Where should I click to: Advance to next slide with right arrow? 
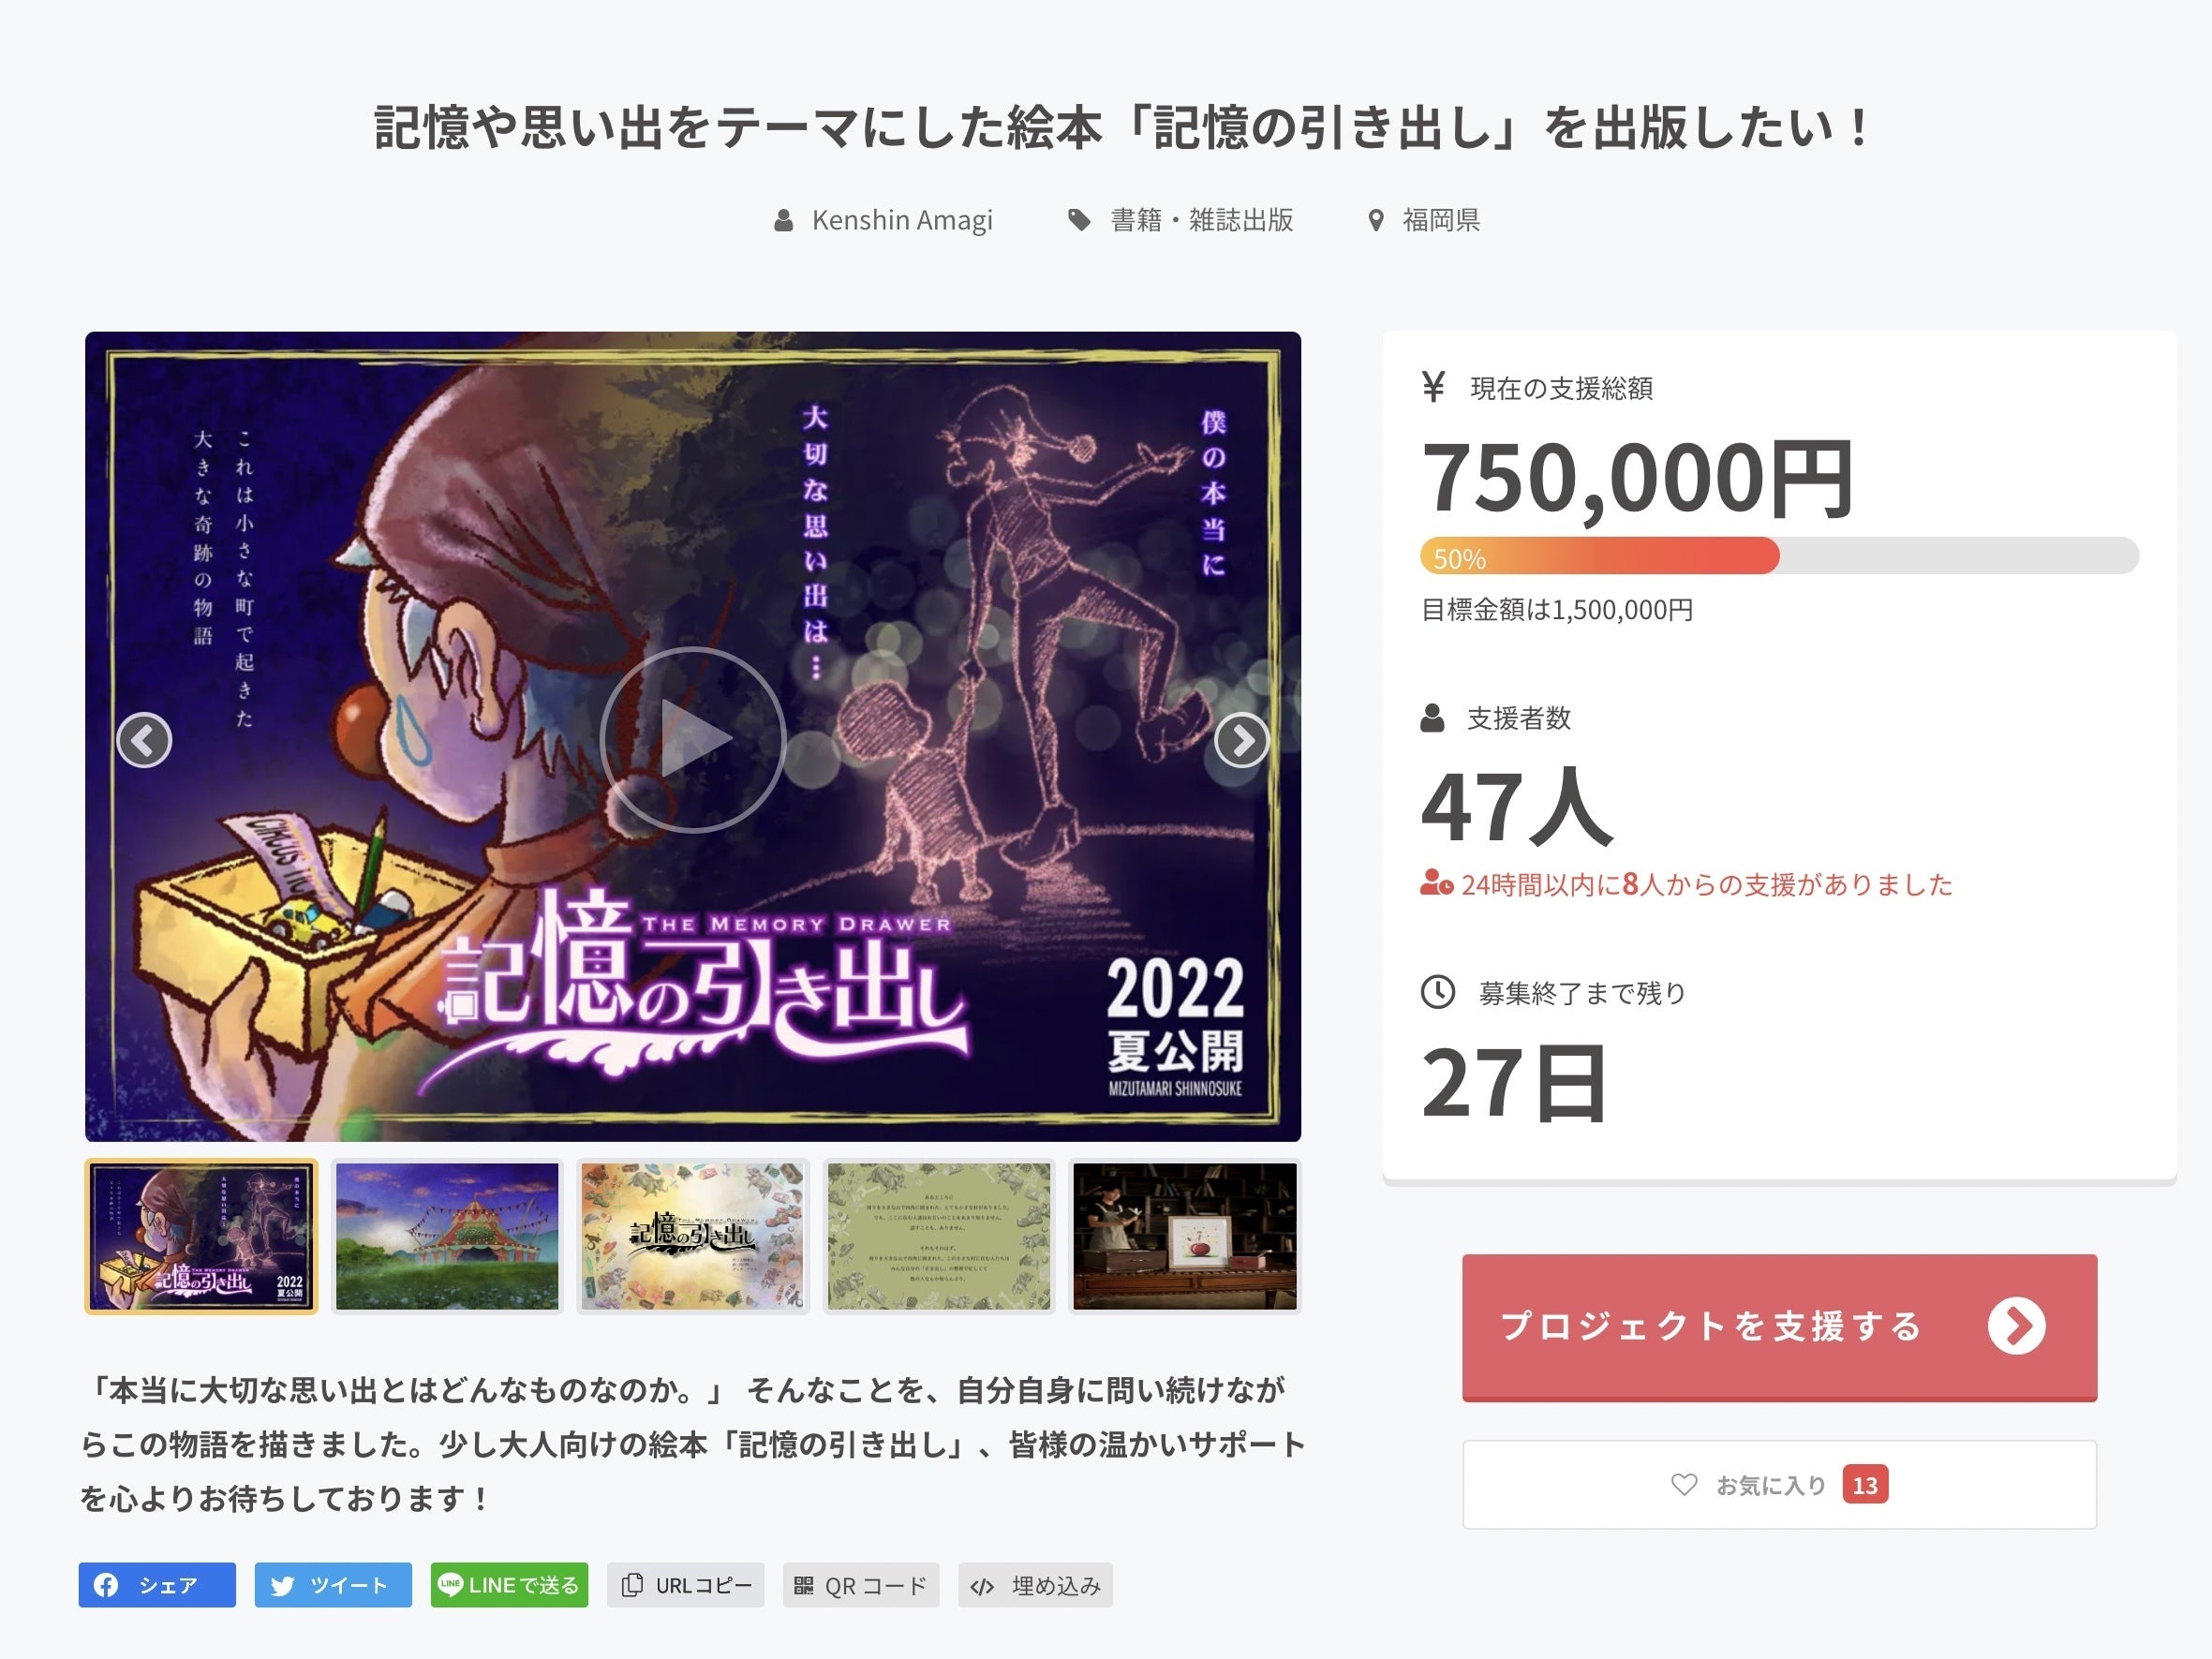click(1242, 740)
